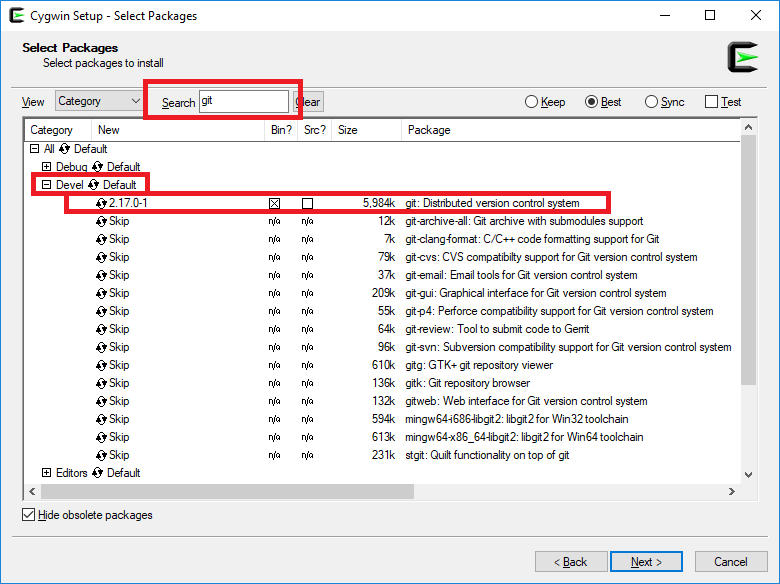780x584 pixels.
Task: Expand the Debug category tree node
Action: tap(47, 167)
